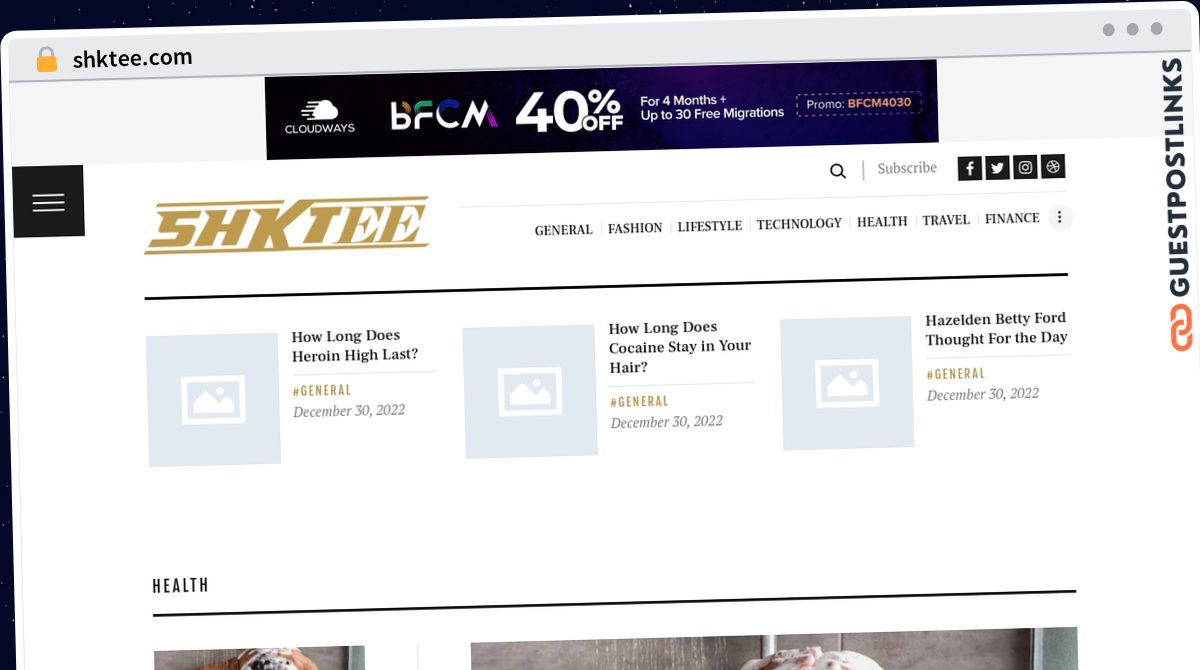Click the search magnifier icon
This screenshot has height=670, width=1200.
click(x=838, y=171)
